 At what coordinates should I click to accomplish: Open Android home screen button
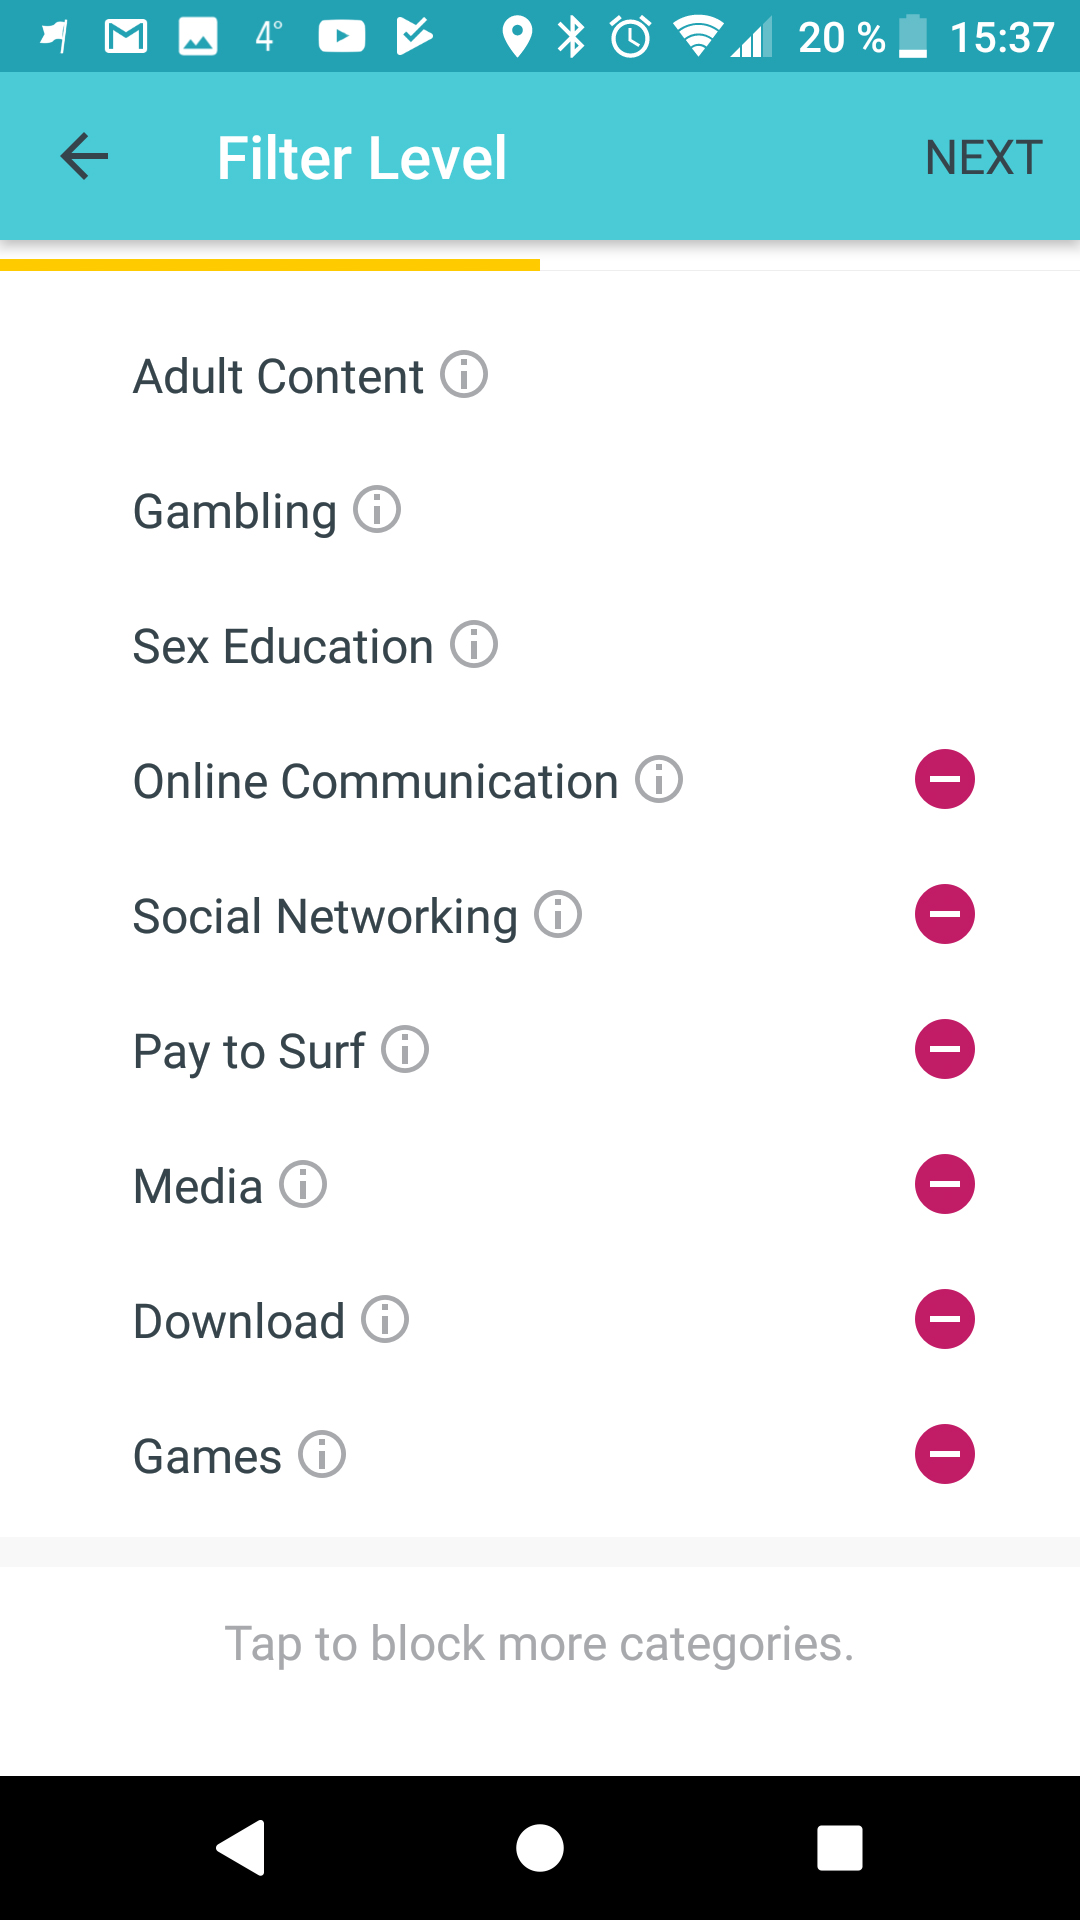(540, 1847)
